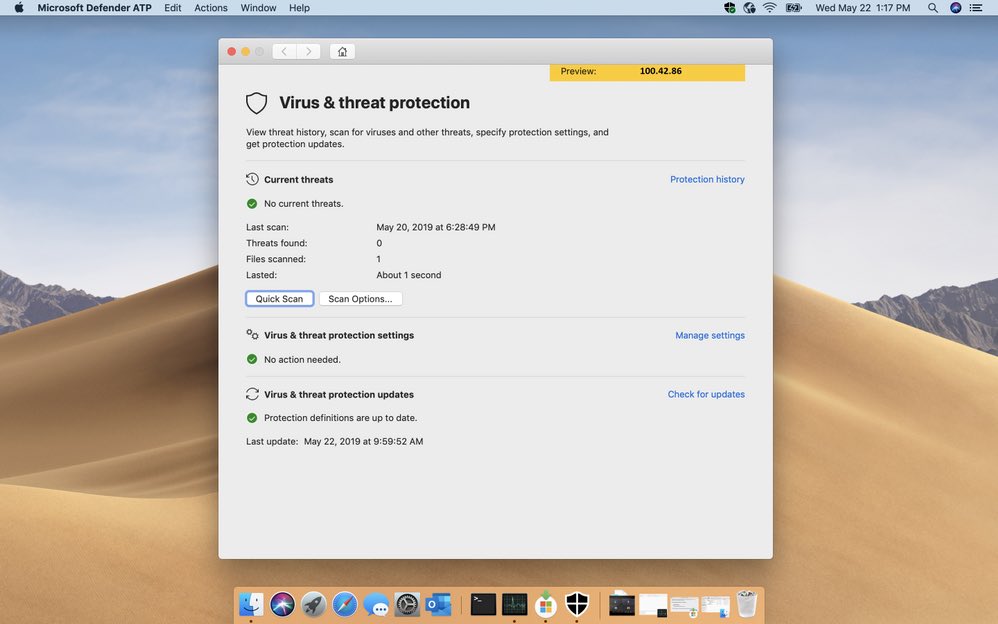
Task: Open the Actions menu
Action: pos(210,8)
